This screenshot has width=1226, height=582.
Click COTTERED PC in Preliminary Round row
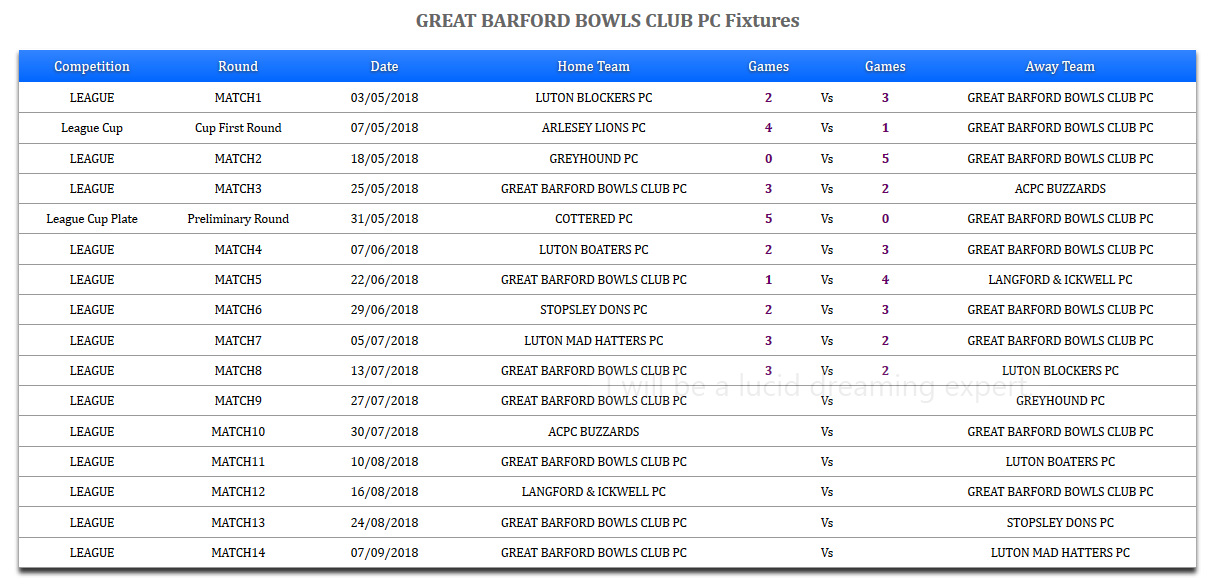pyautogui.click(x=594, y=219)
